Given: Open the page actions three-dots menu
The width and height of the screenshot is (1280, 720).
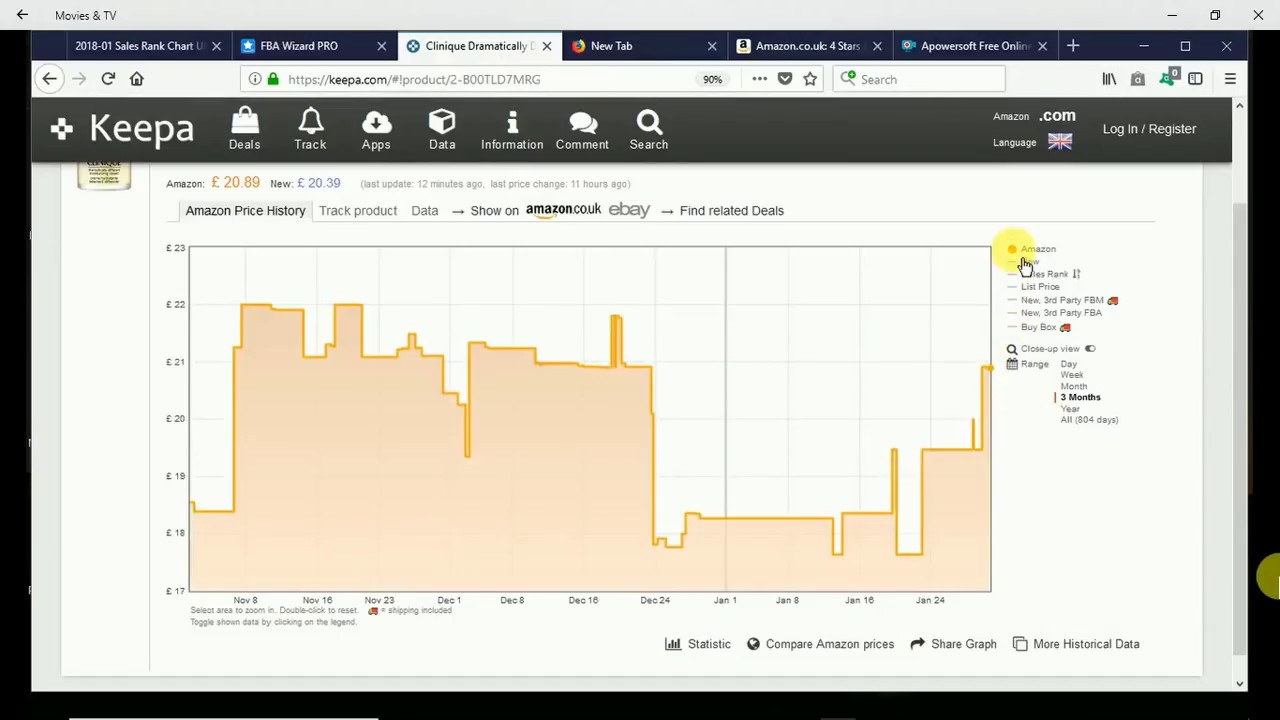Looking at the screenshot, I should [759, 79].
